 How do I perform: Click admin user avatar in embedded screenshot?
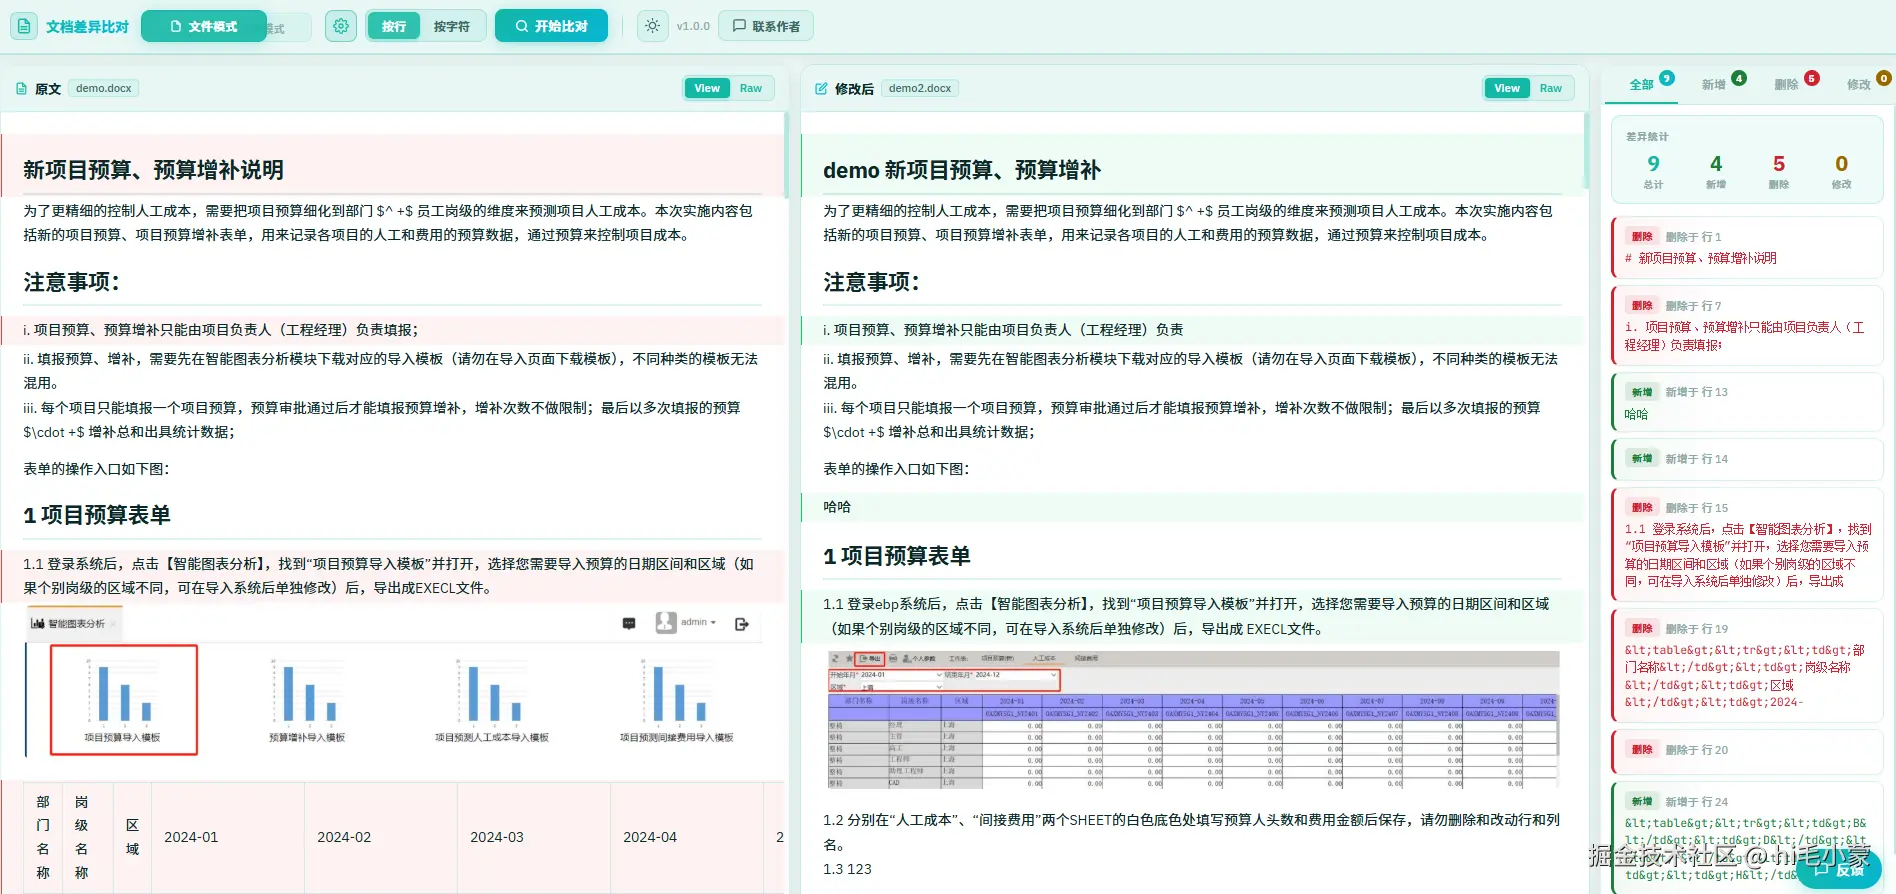click(666, 622)
